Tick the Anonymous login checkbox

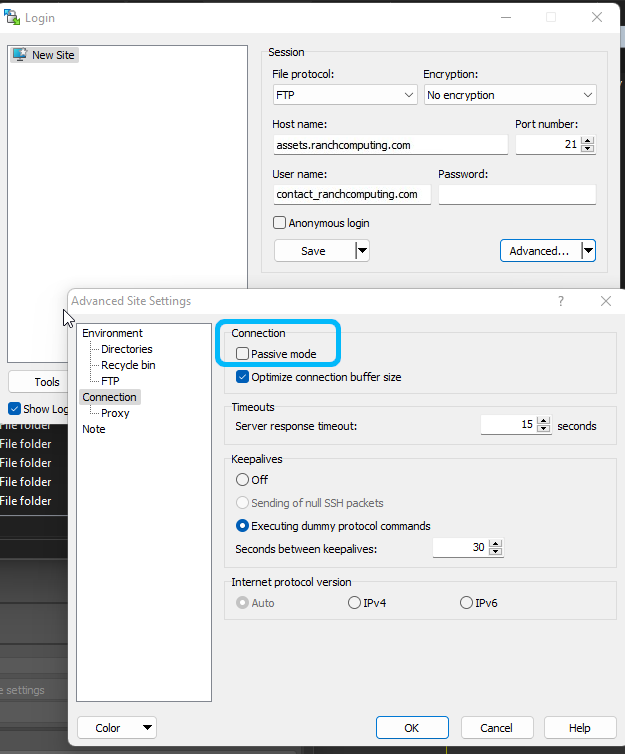pyautogui.click(x=279, y=223)
